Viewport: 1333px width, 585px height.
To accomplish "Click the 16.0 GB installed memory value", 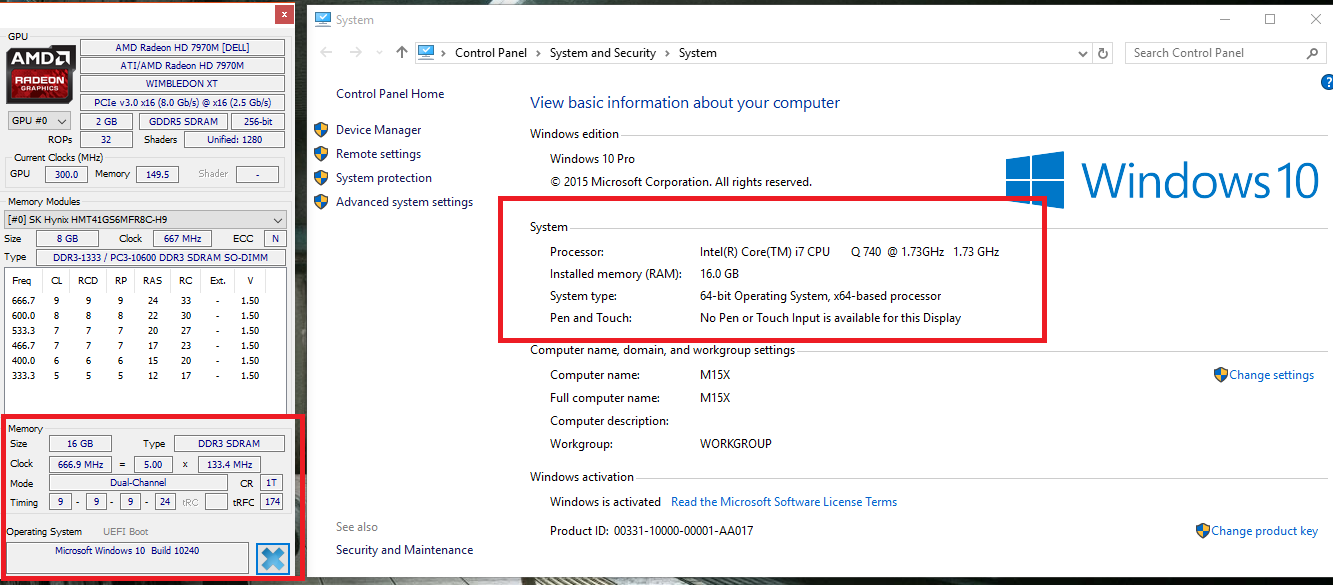I will (x=719, y=274).
